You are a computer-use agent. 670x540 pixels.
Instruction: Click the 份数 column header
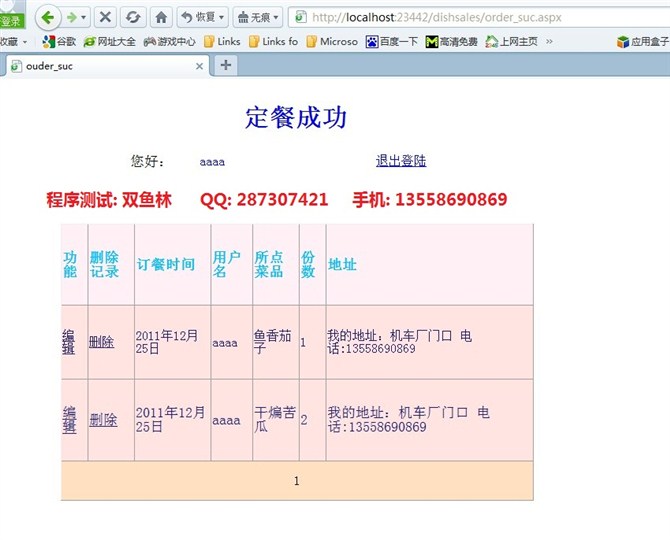click(308, 264)
